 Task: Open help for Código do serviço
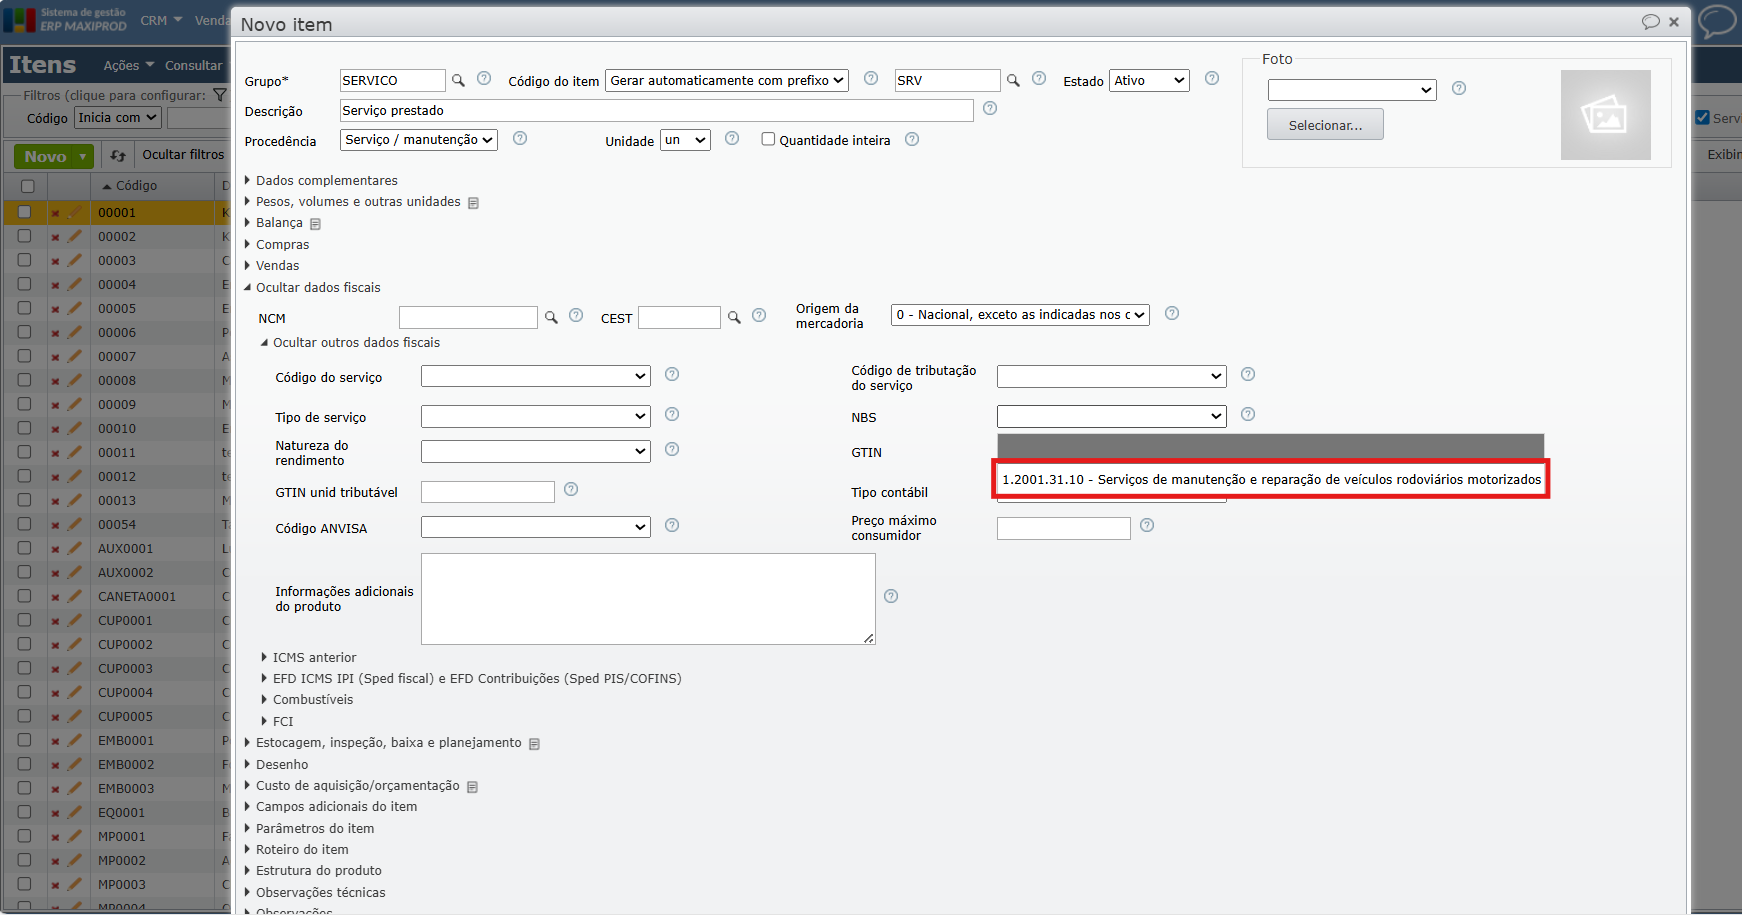[672, 374]
